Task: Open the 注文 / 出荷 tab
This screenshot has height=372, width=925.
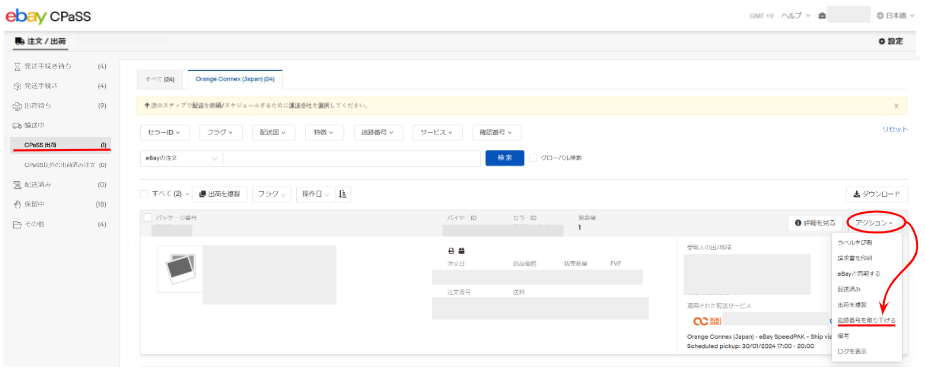Action: tap(41, 41)
